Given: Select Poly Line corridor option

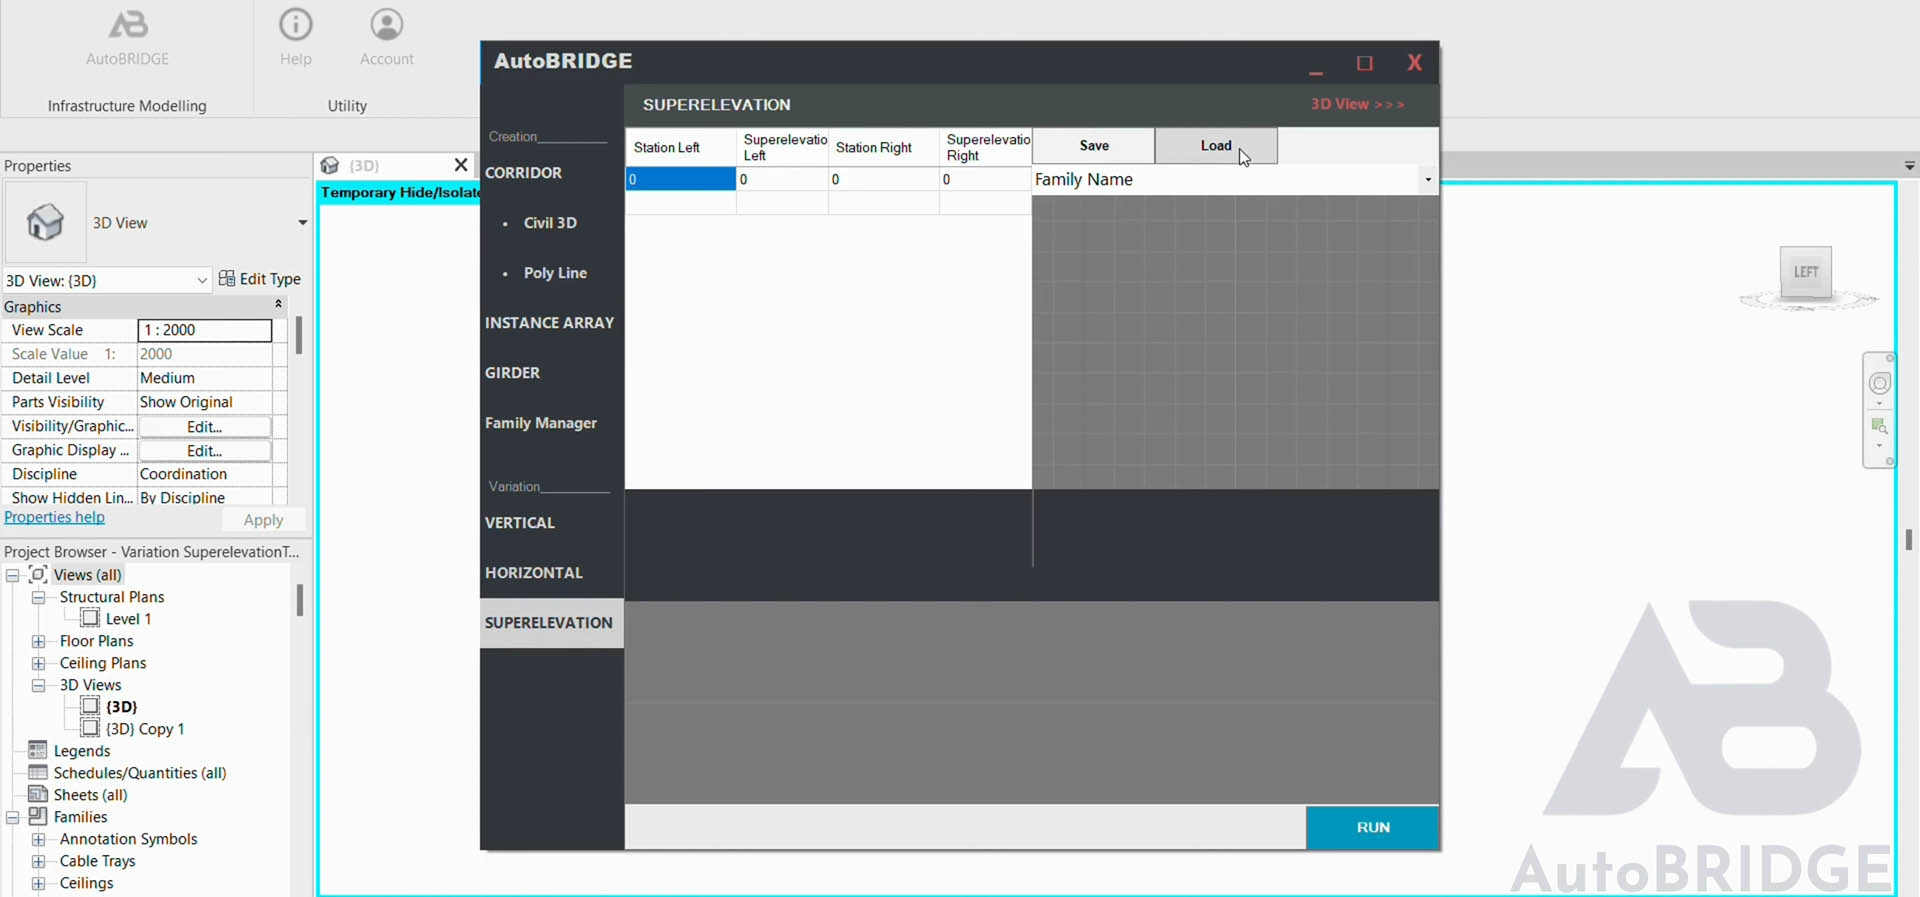Looking at the screenshot, I should (x=555, y=272).
